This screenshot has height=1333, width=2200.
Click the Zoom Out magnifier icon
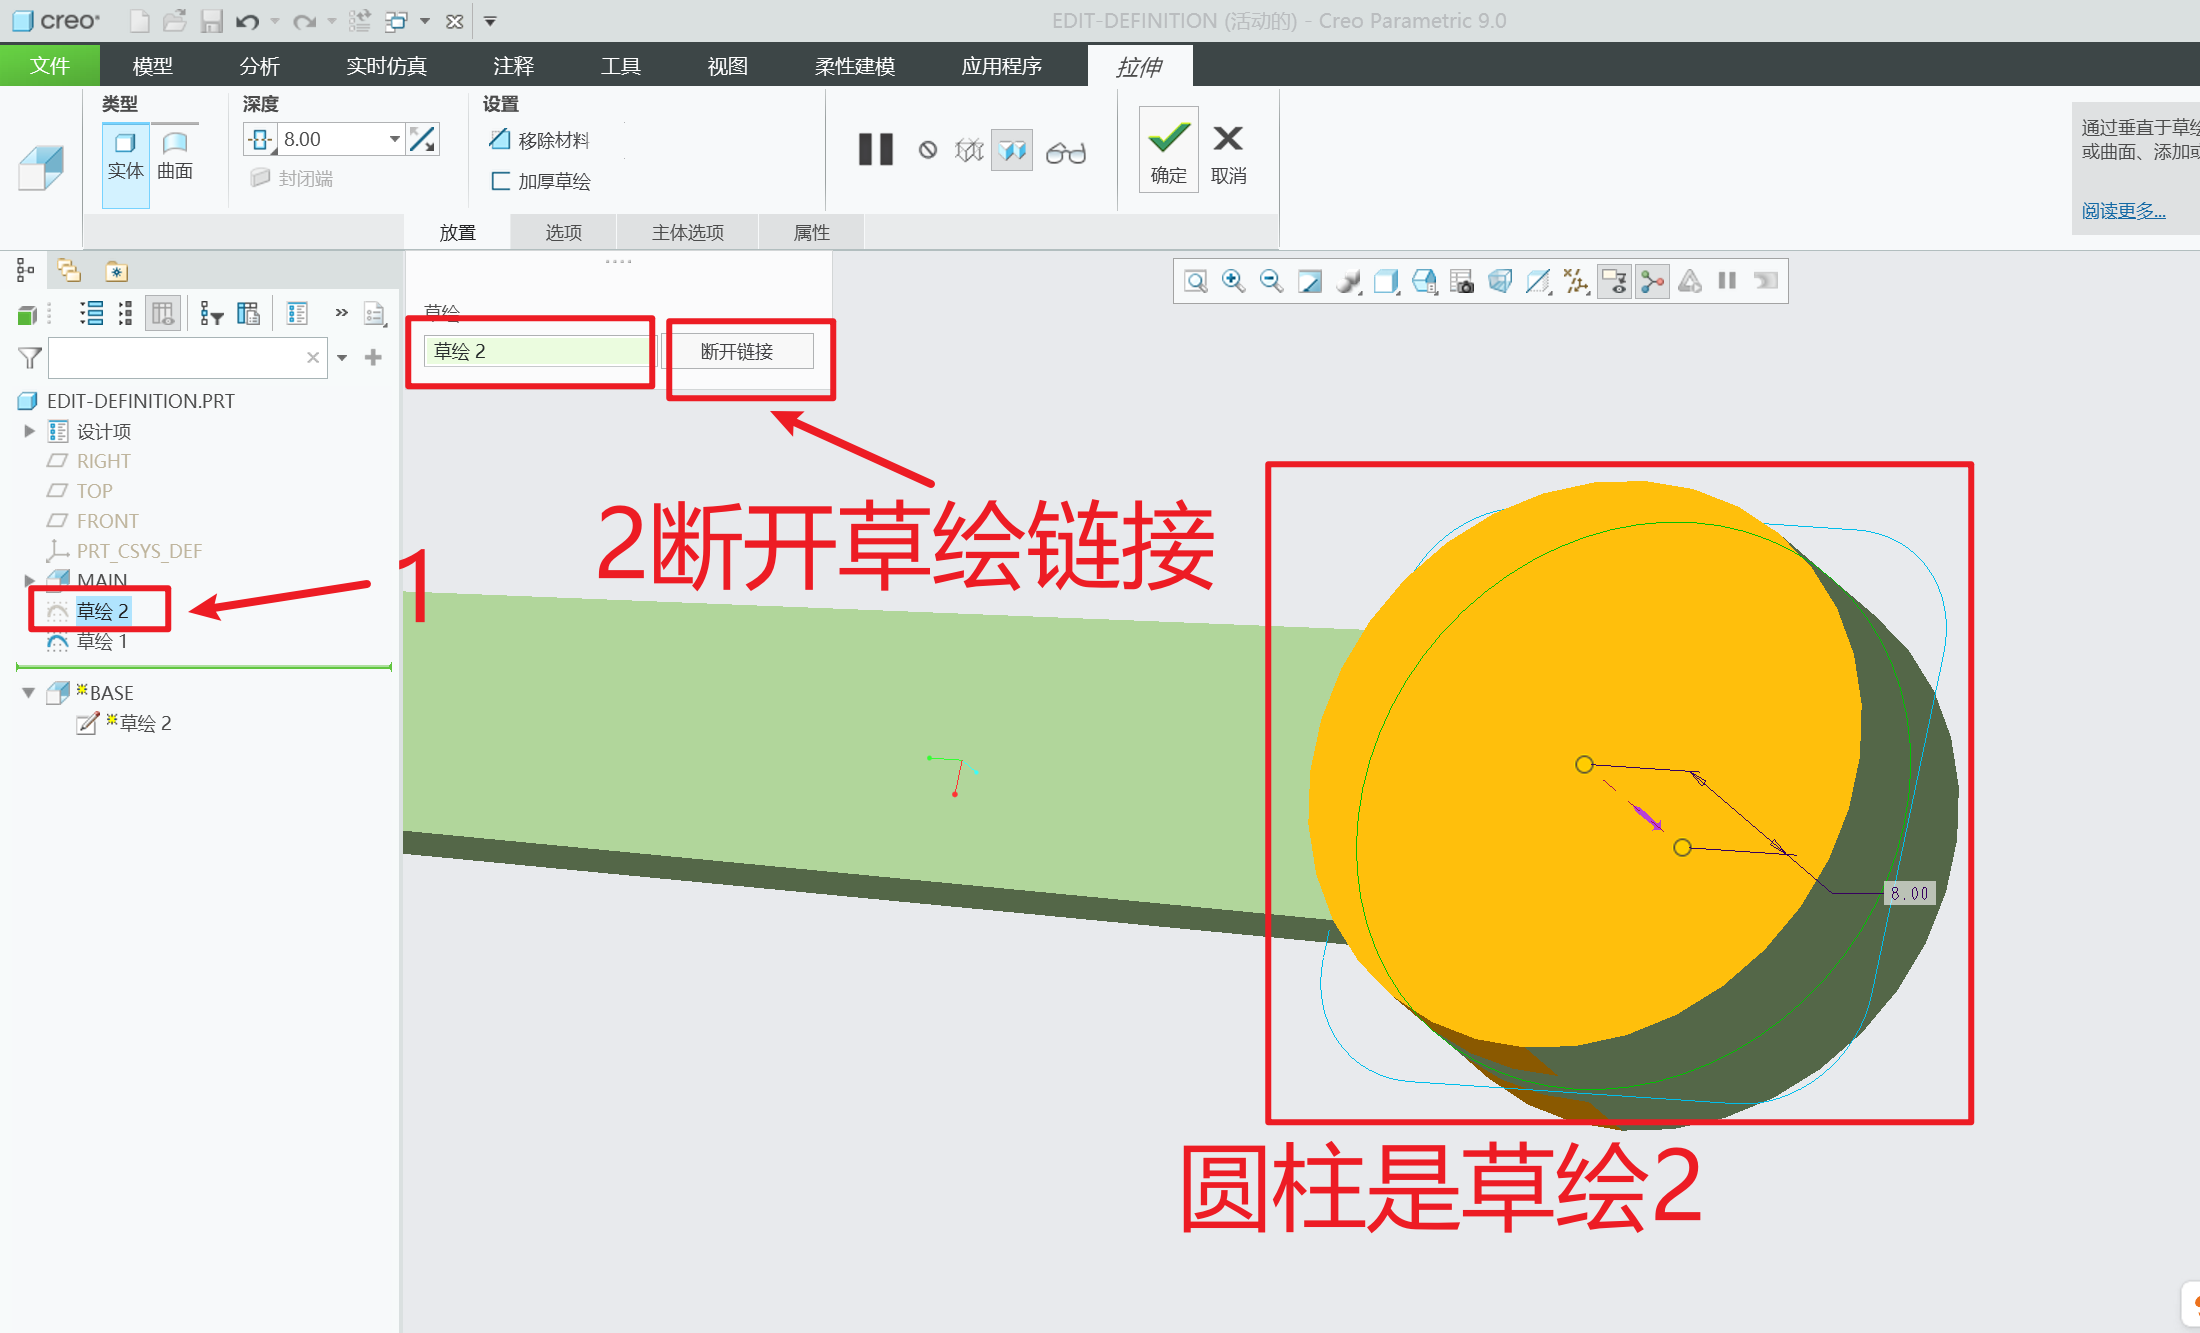pos(1271,281)
